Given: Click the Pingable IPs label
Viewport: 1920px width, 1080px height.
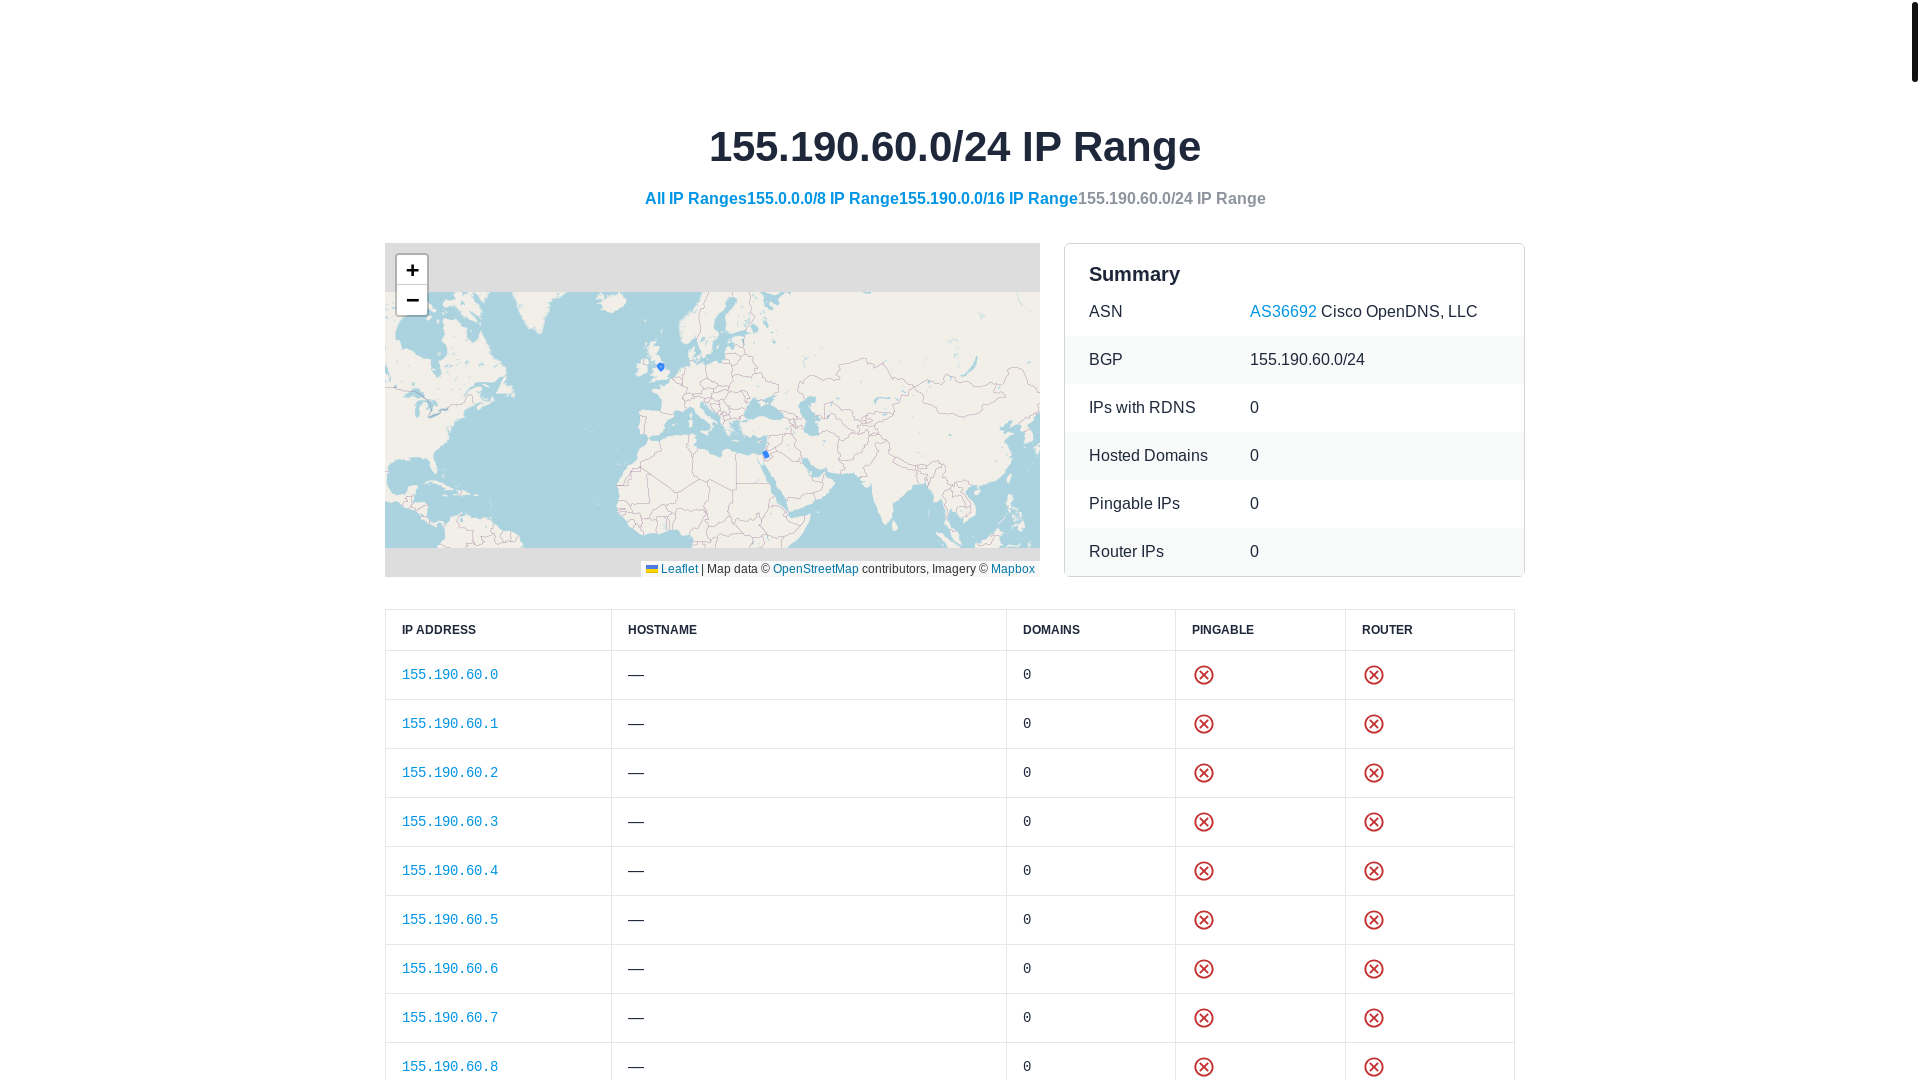Looking at the screenshot, I should [x=1134, y=504].
